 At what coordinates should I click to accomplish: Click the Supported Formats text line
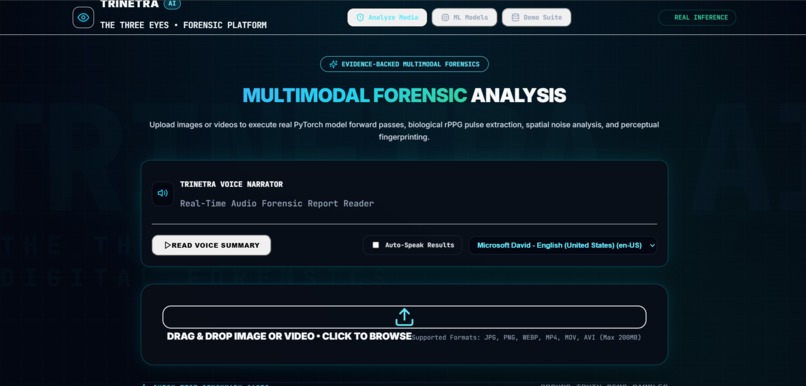[x=526, y=338]
